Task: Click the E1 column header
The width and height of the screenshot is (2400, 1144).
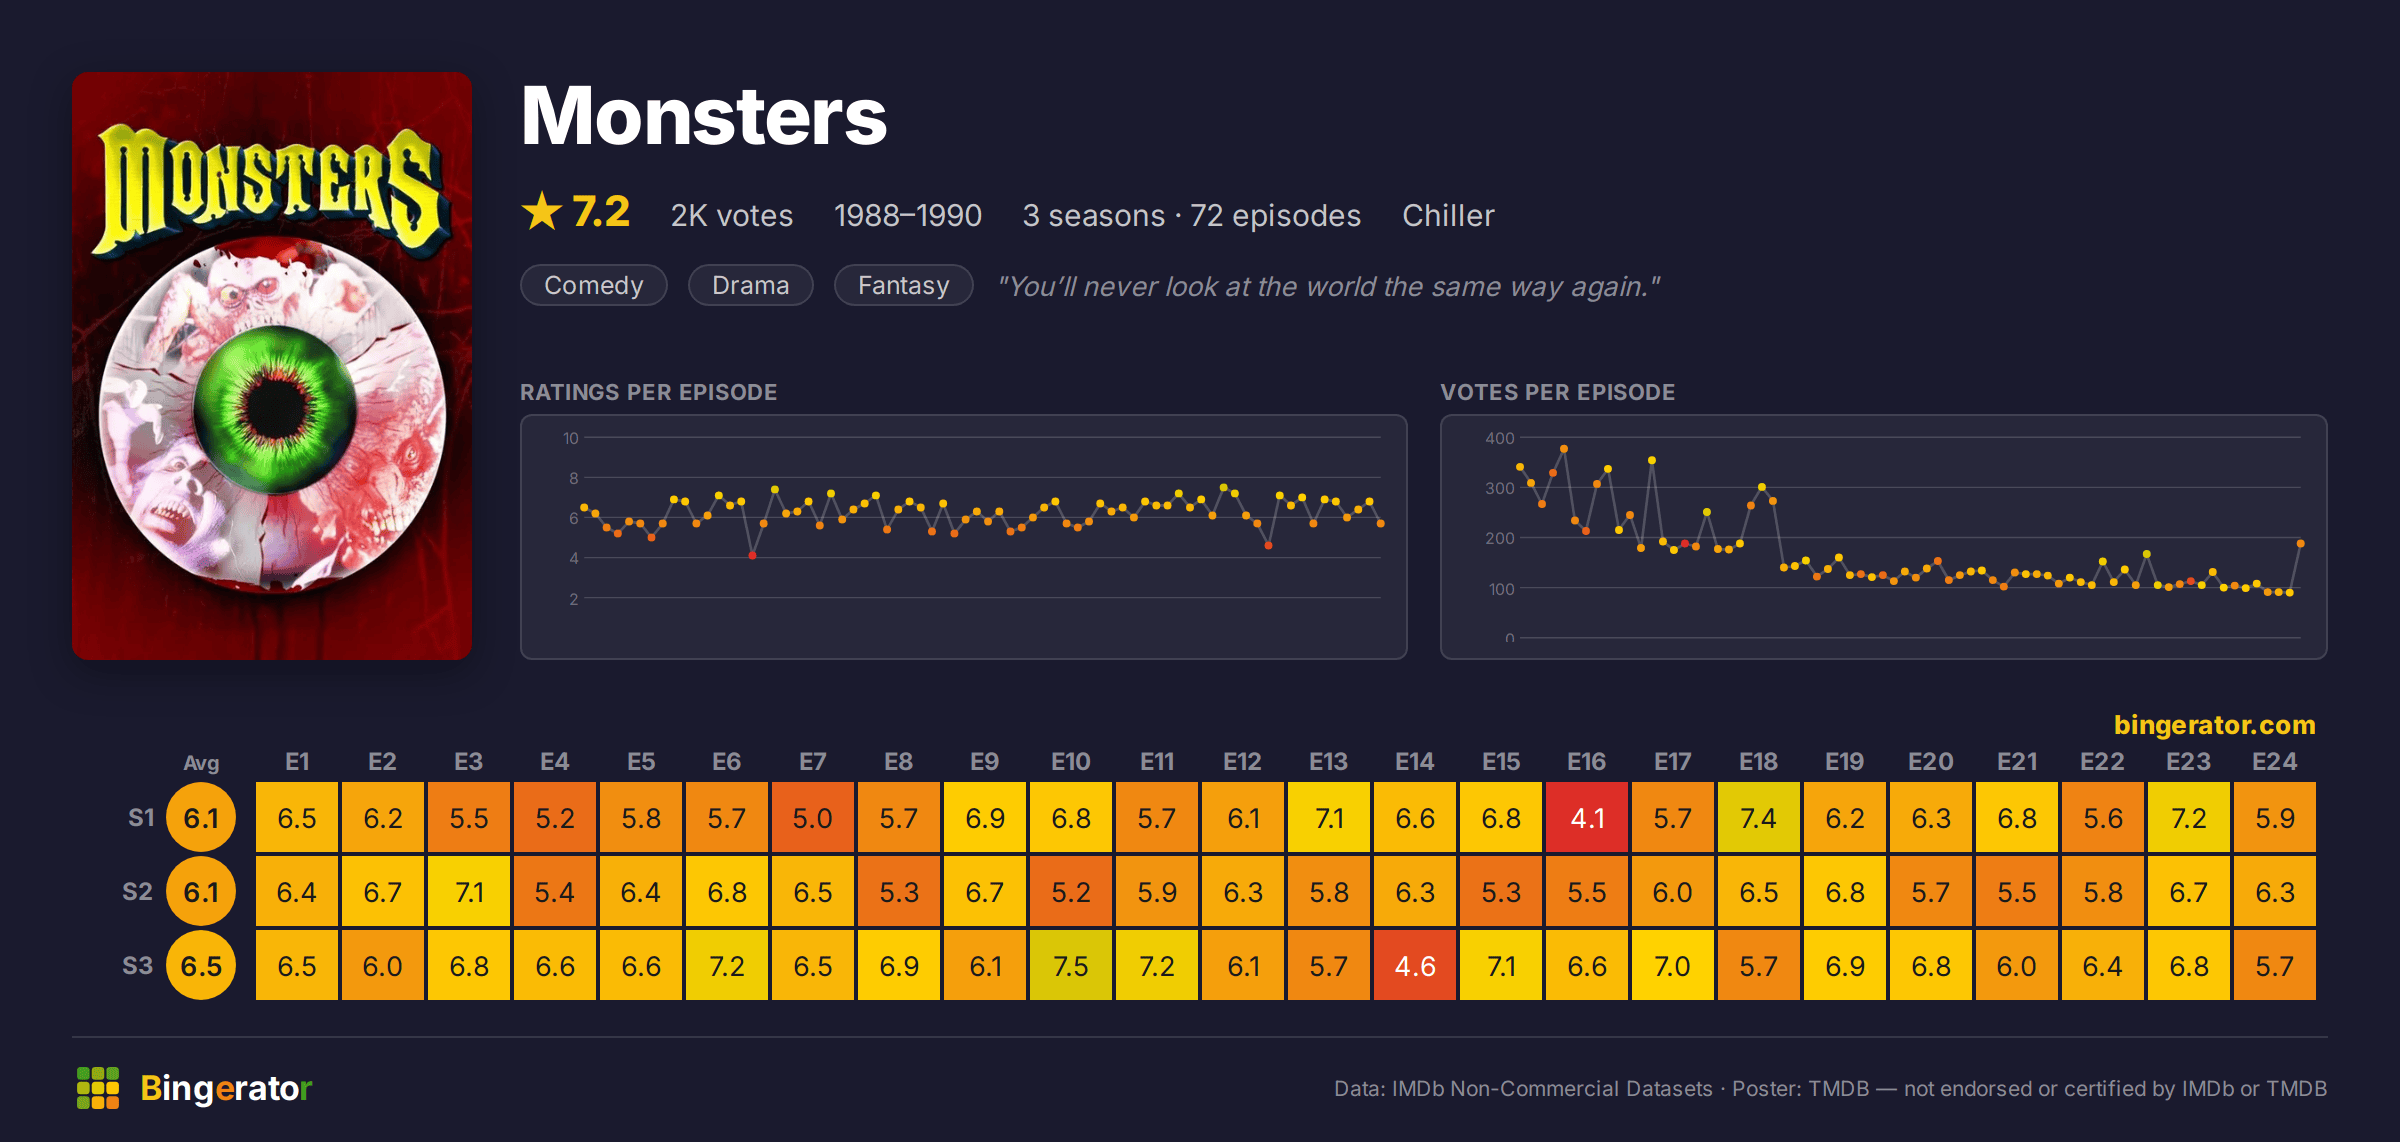Action: point(297,762)
